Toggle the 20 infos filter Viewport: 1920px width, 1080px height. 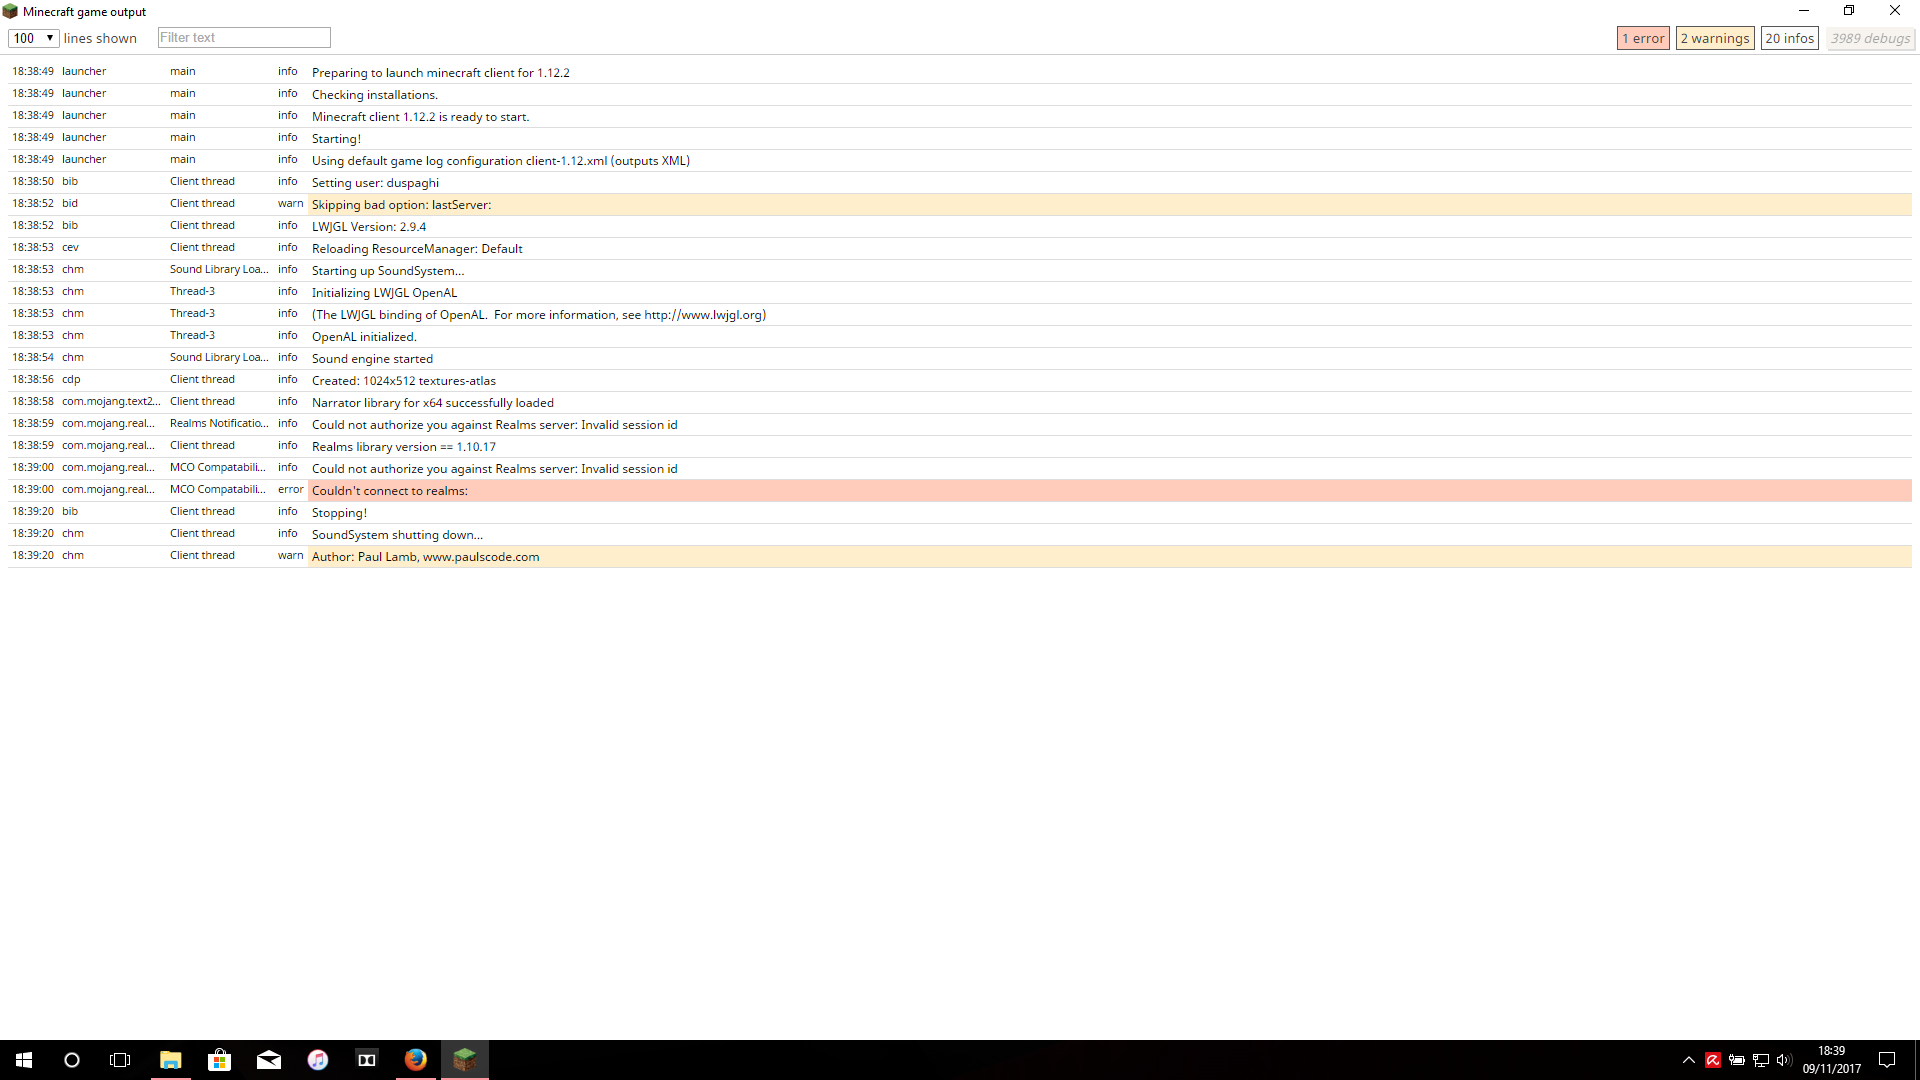click(x=1789, y=38)
